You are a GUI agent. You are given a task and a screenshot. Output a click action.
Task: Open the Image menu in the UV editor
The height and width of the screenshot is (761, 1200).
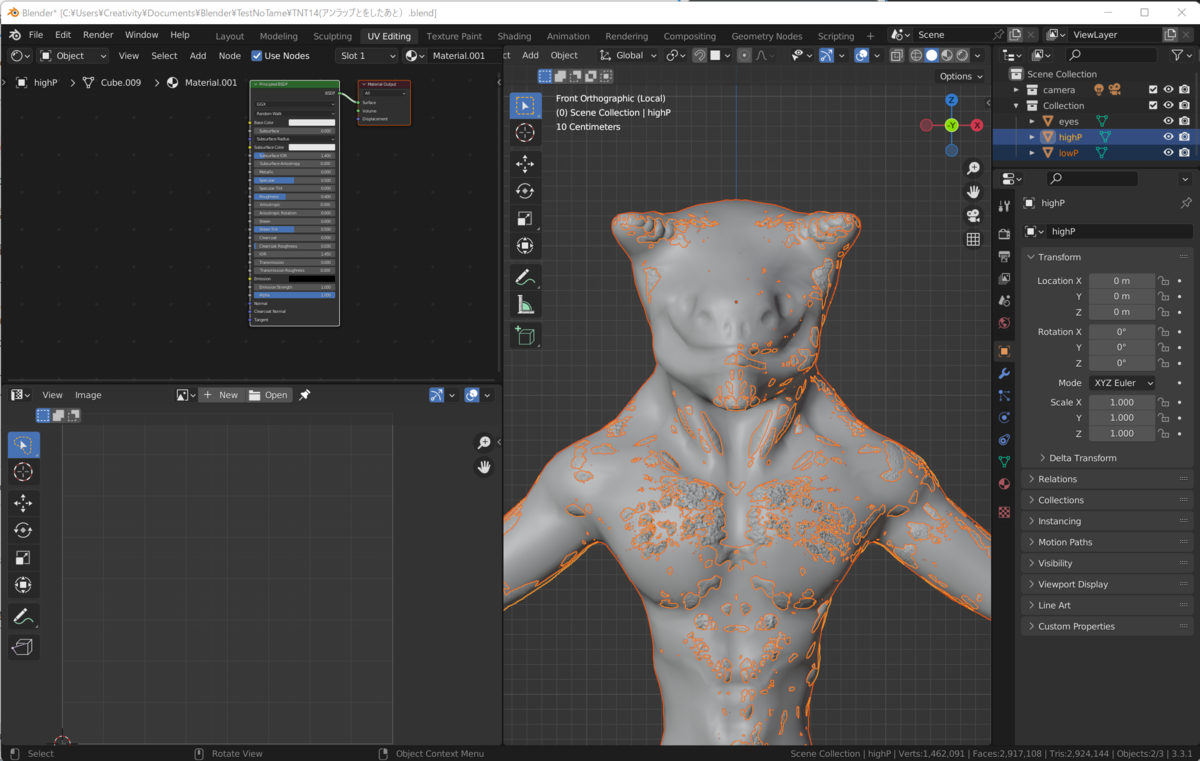click(x=88, y=395)
